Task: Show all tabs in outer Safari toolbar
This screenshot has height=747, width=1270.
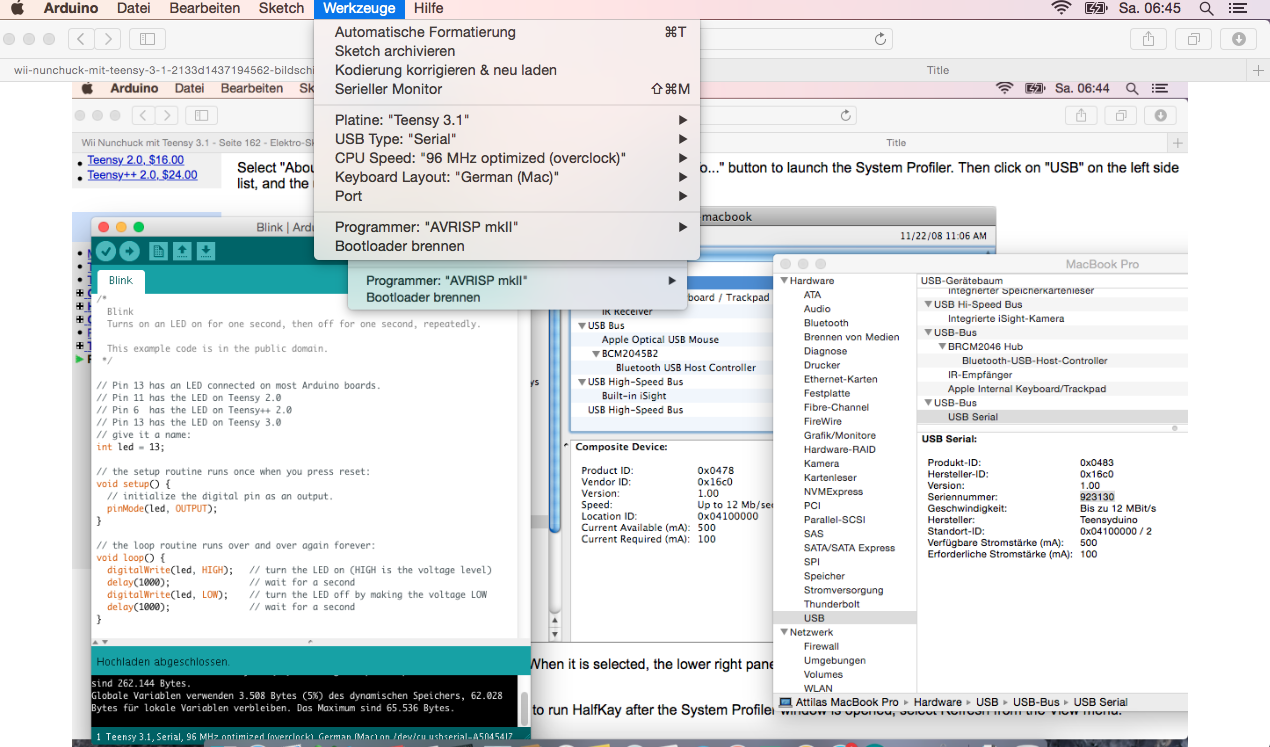Action: (x=1193, y=38)
